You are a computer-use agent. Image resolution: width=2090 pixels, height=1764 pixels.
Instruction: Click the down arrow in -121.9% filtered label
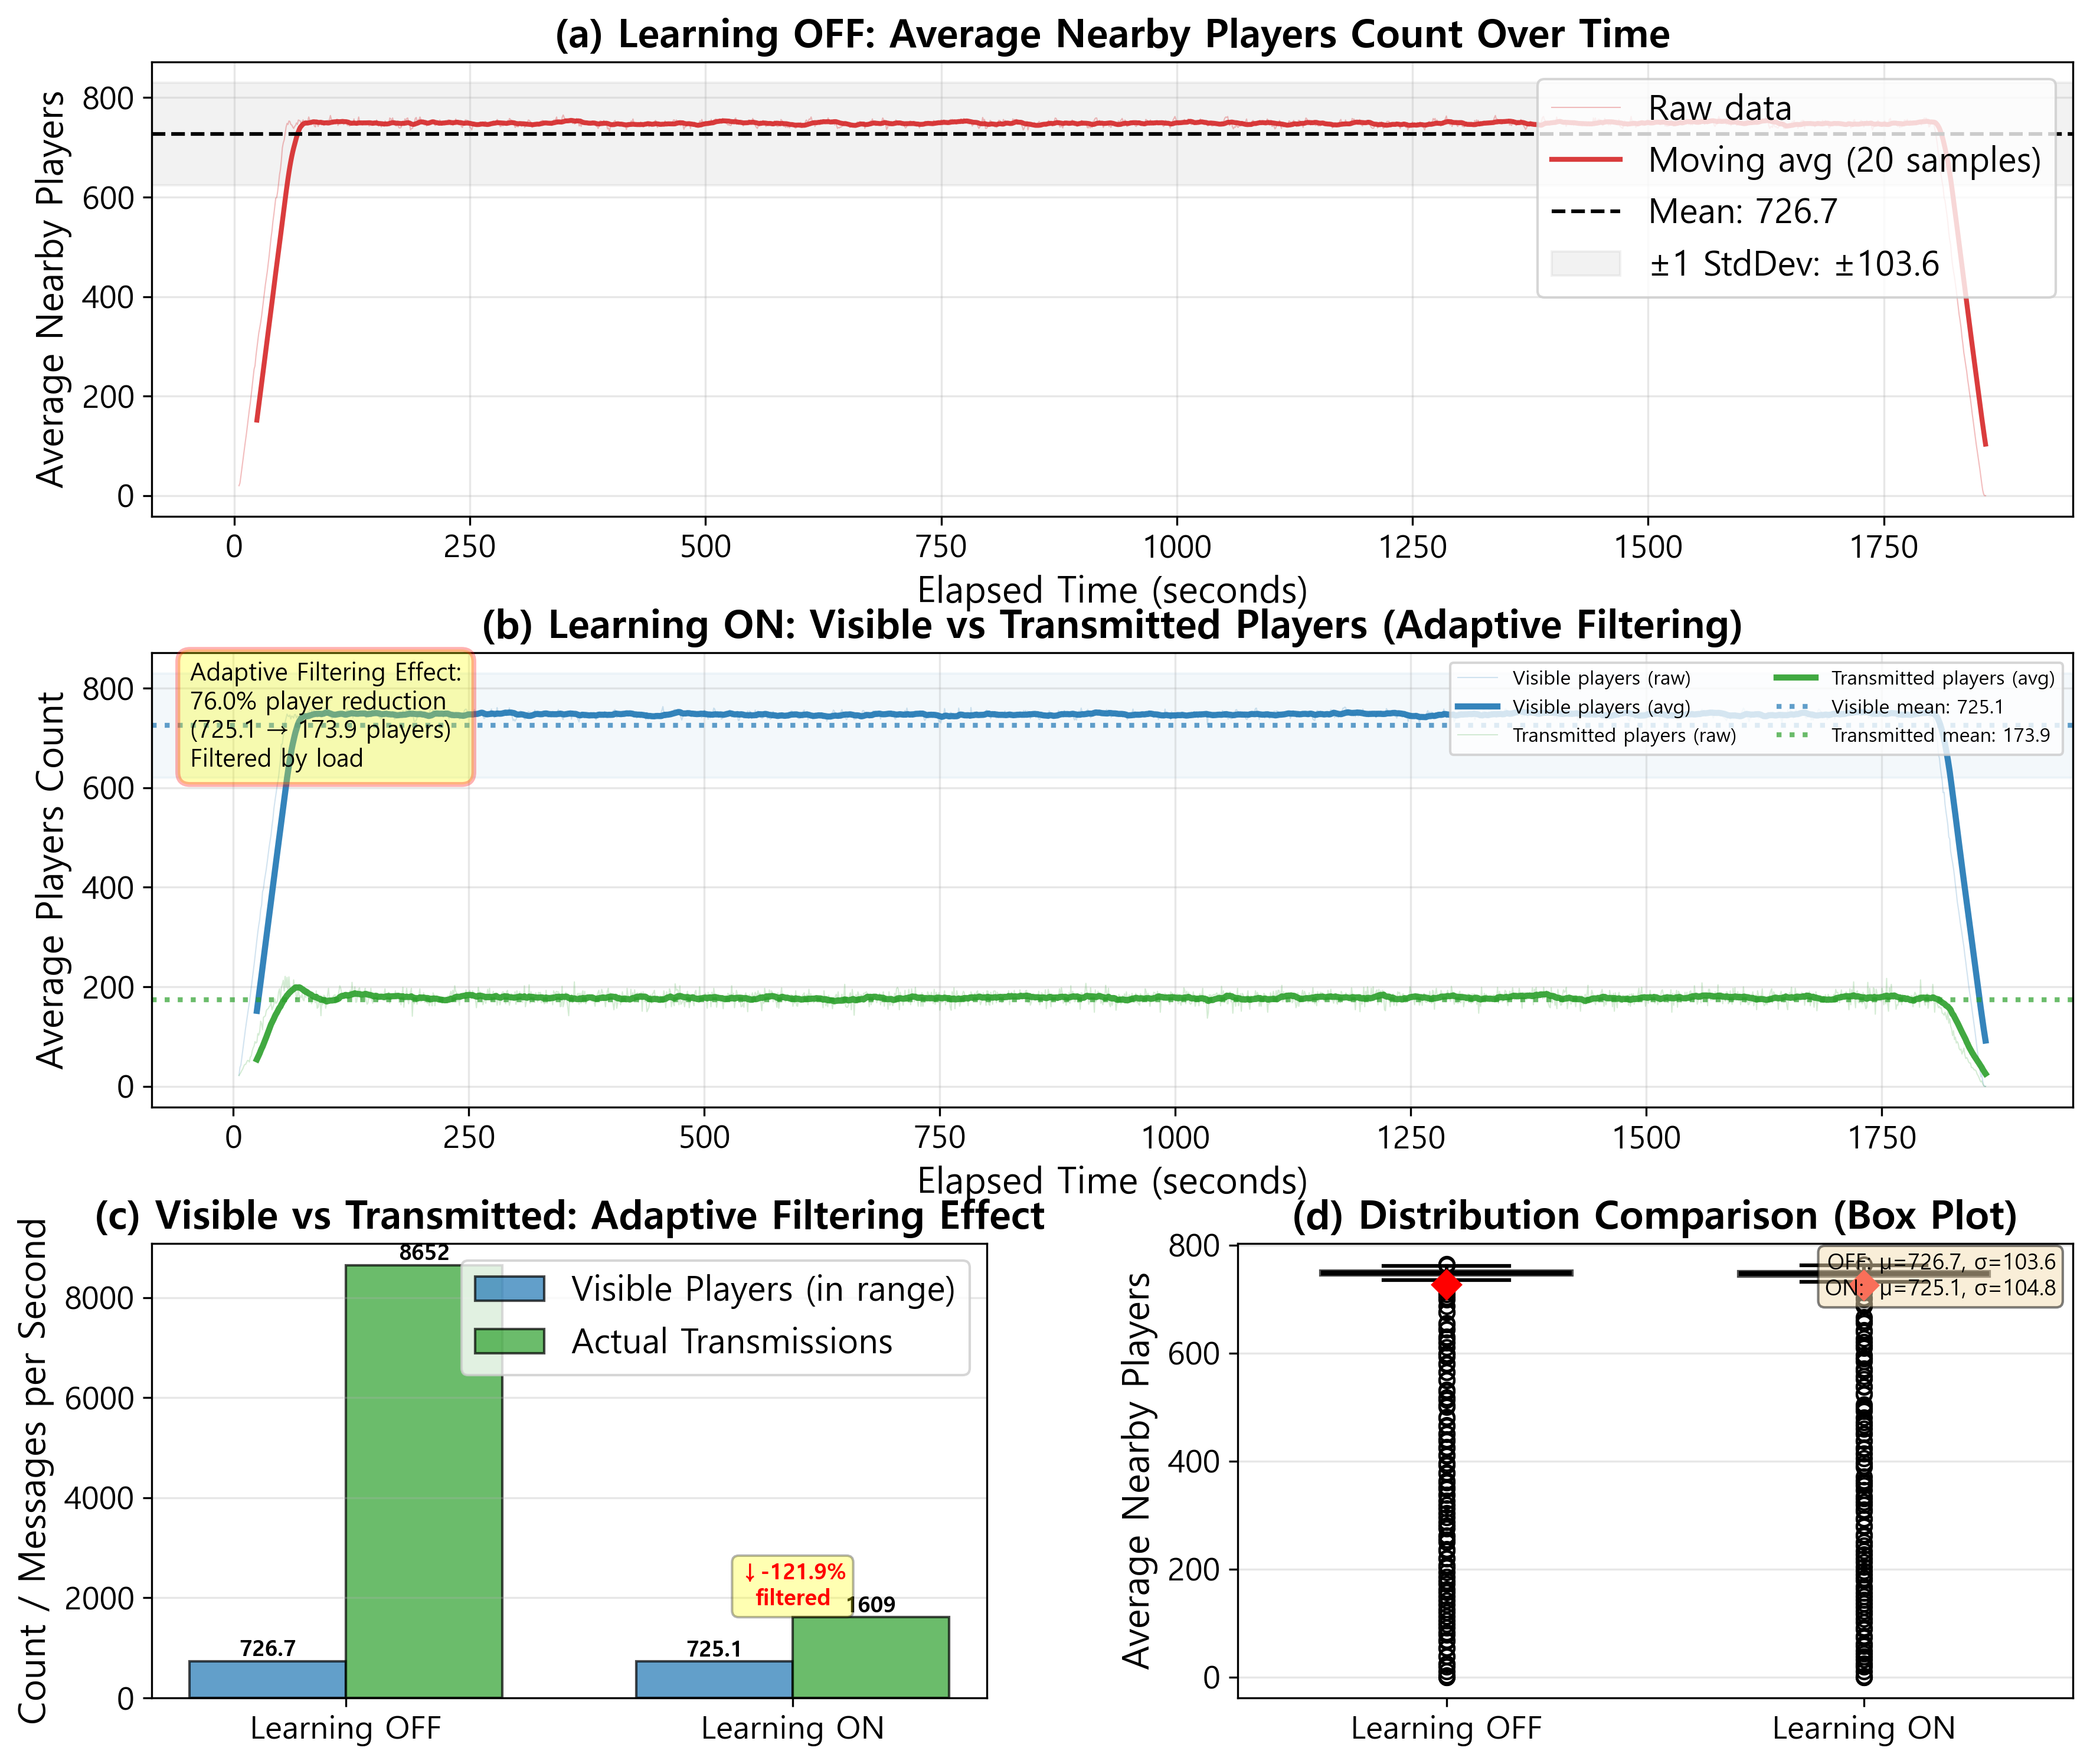pyautogui.click(x=749, y=1573)
